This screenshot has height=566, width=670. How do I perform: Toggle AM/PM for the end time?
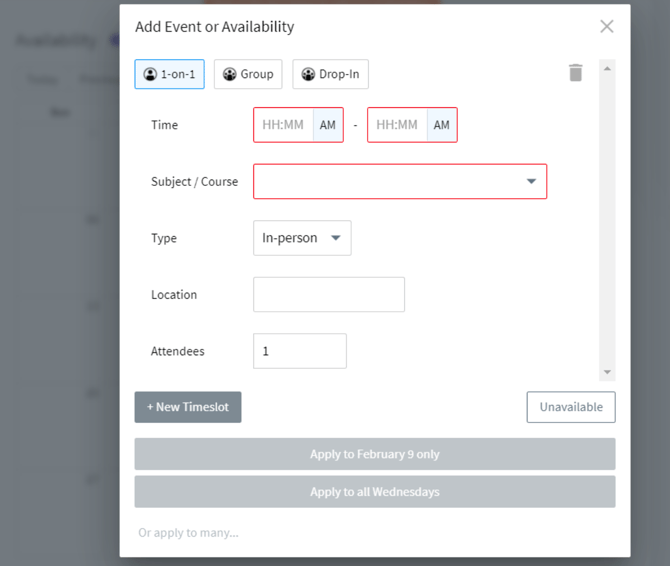pyautogui.click(x=442, y=125)
